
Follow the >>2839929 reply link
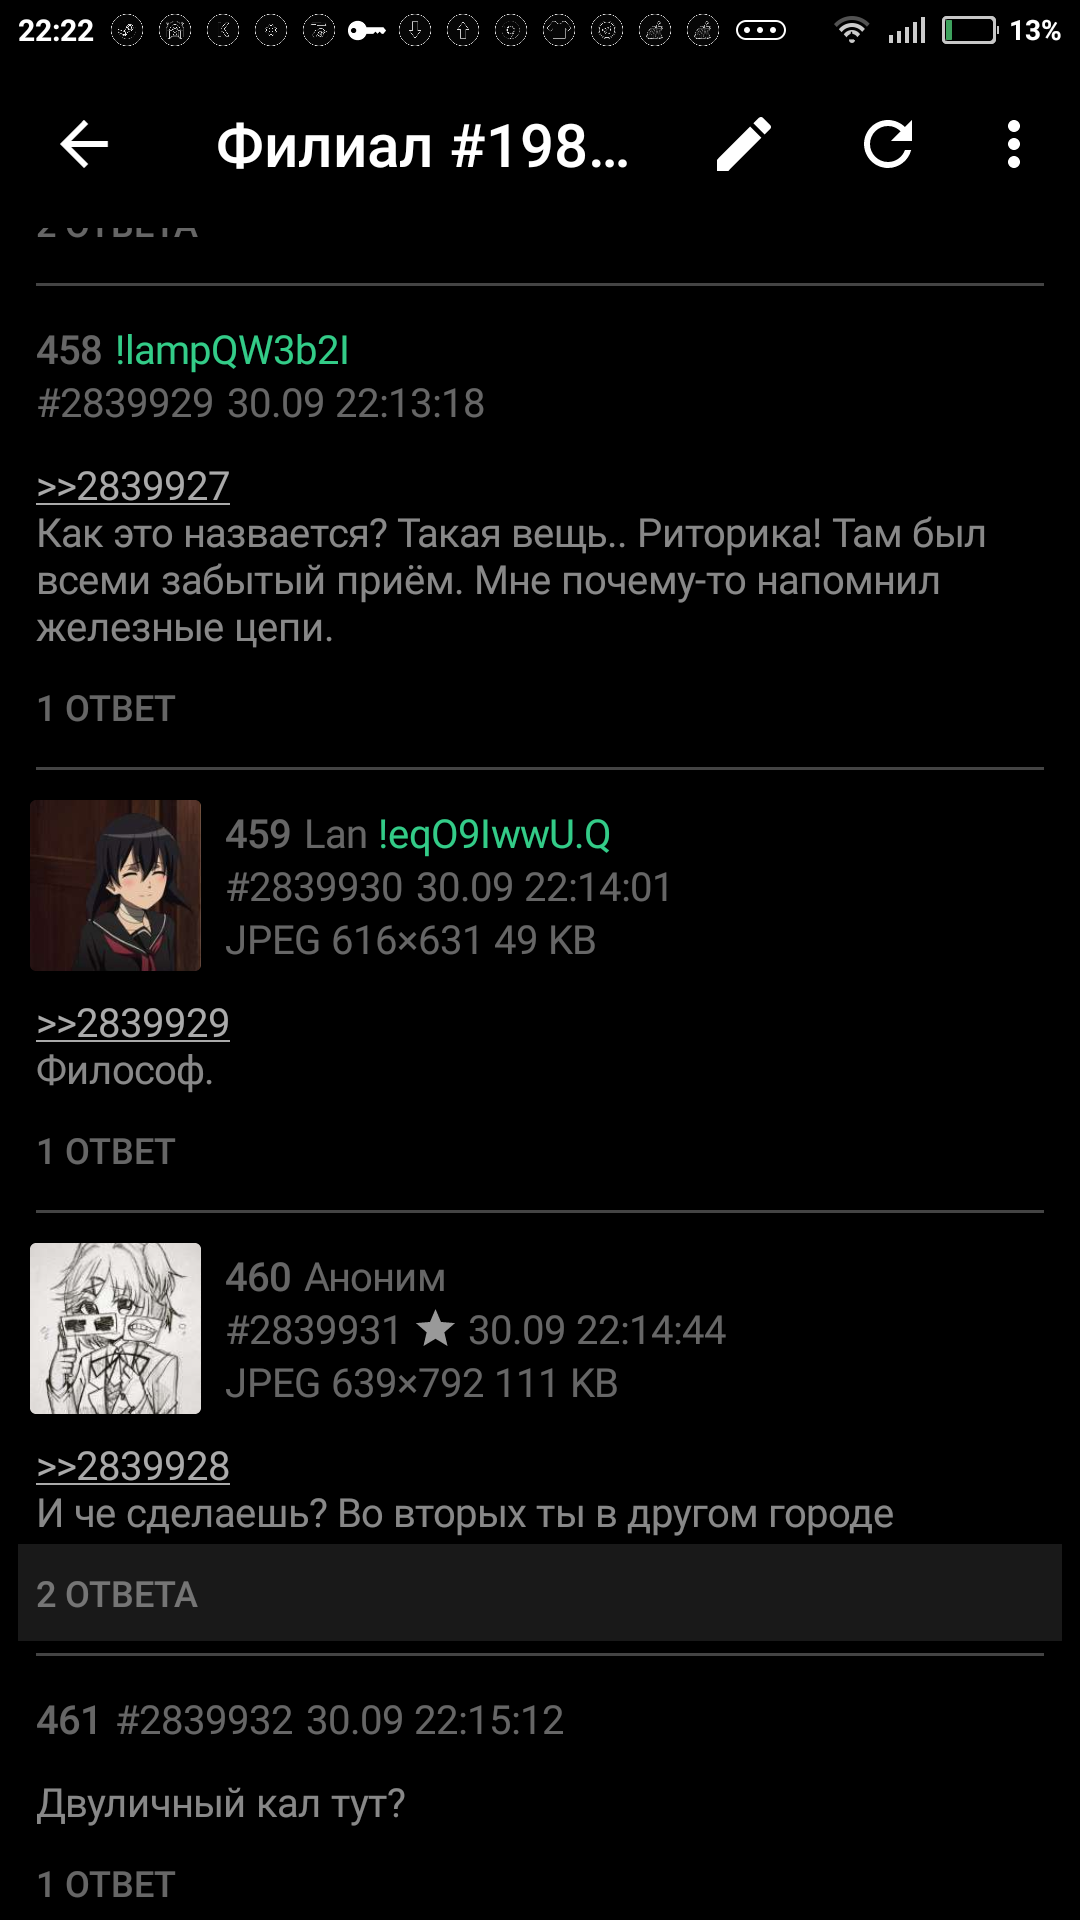coord(133,1024)
